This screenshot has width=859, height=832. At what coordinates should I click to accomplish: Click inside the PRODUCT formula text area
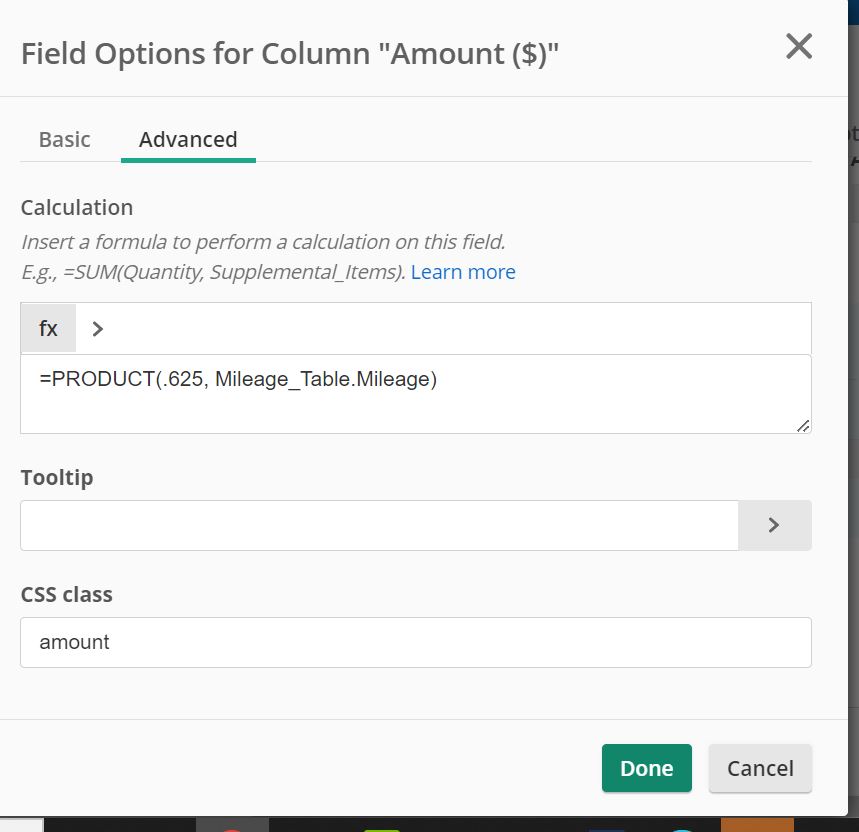click(416, 394)
